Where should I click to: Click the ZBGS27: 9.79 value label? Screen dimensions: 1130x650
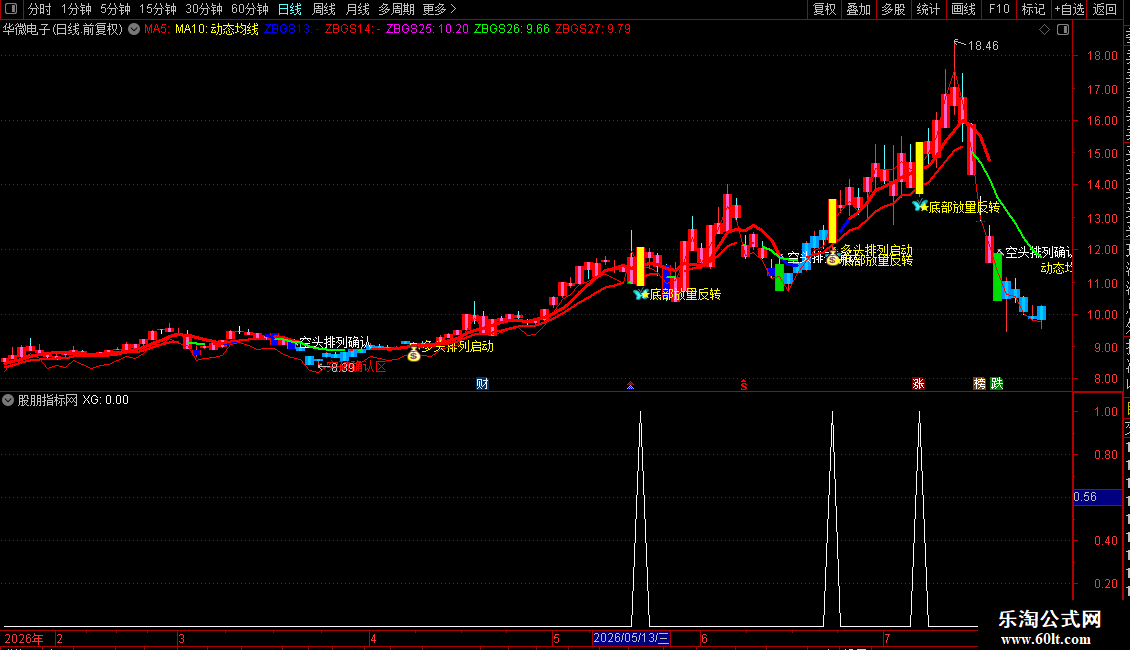[x=593, y=30]
